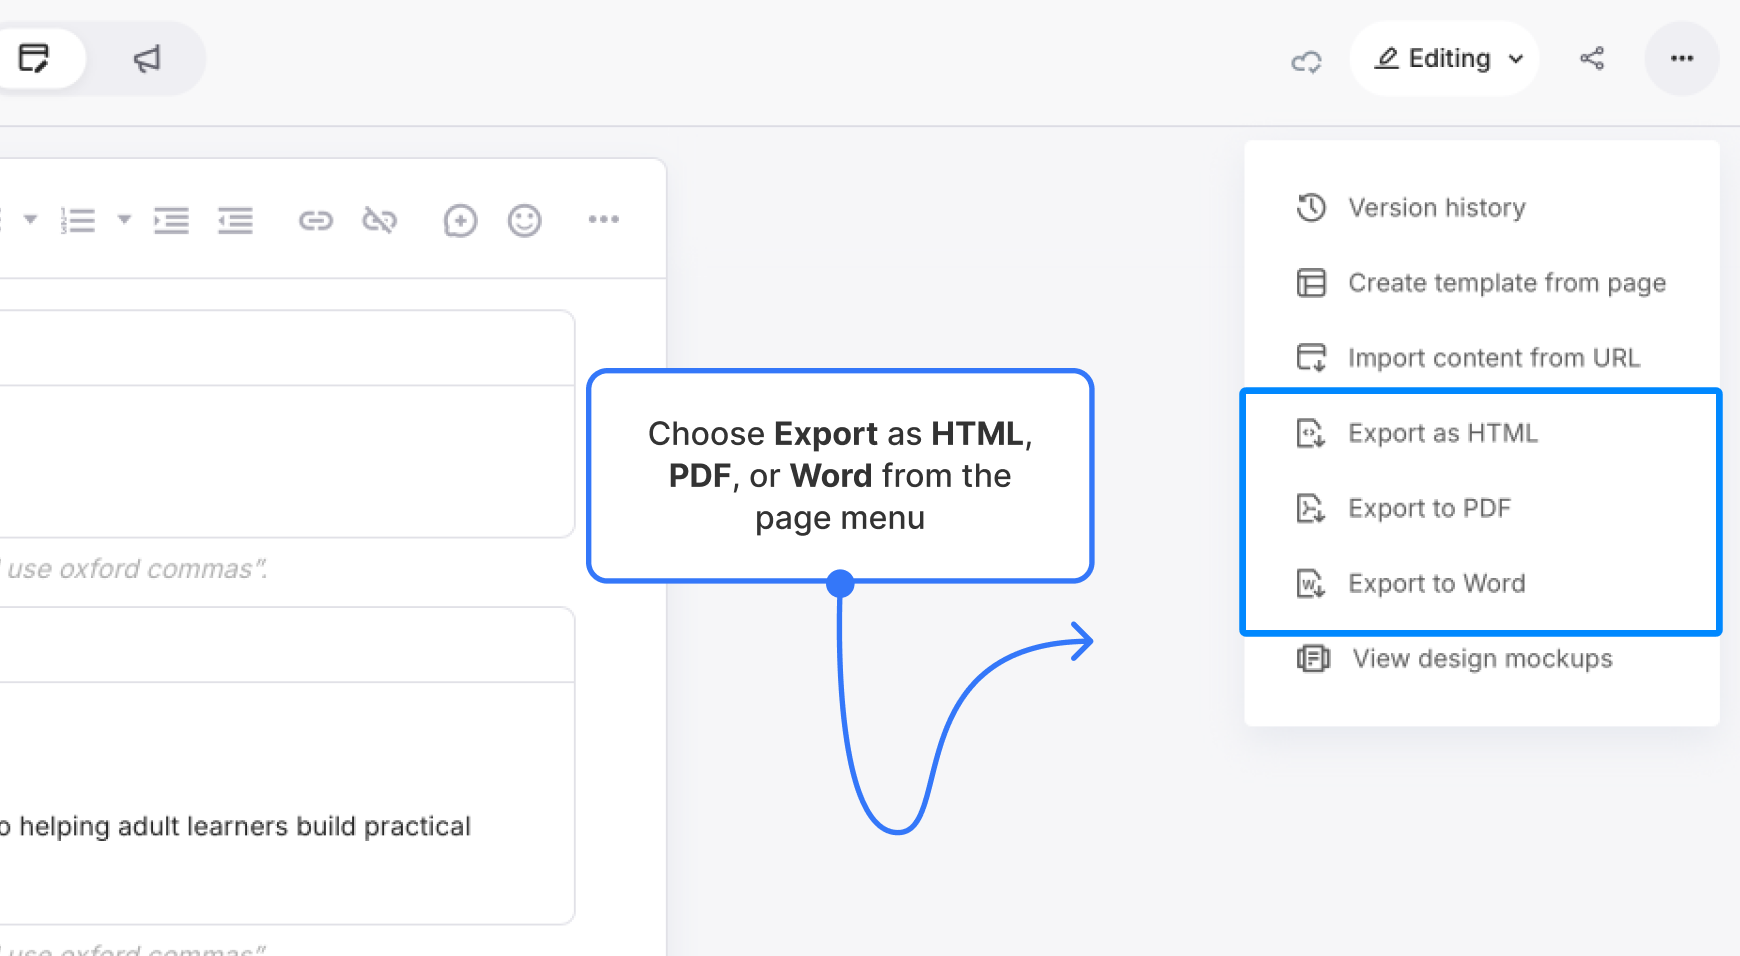The width and height of the screenshot is (1740, 956).
Task: Select Version history from the menu
Action: (1437, 208)
